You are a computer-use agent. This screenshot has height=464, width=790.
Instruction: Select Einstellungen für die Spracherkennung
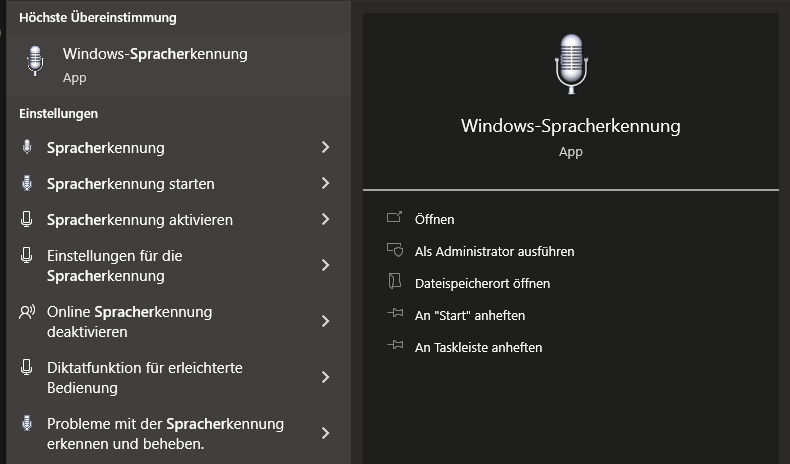tap(178, 266)
